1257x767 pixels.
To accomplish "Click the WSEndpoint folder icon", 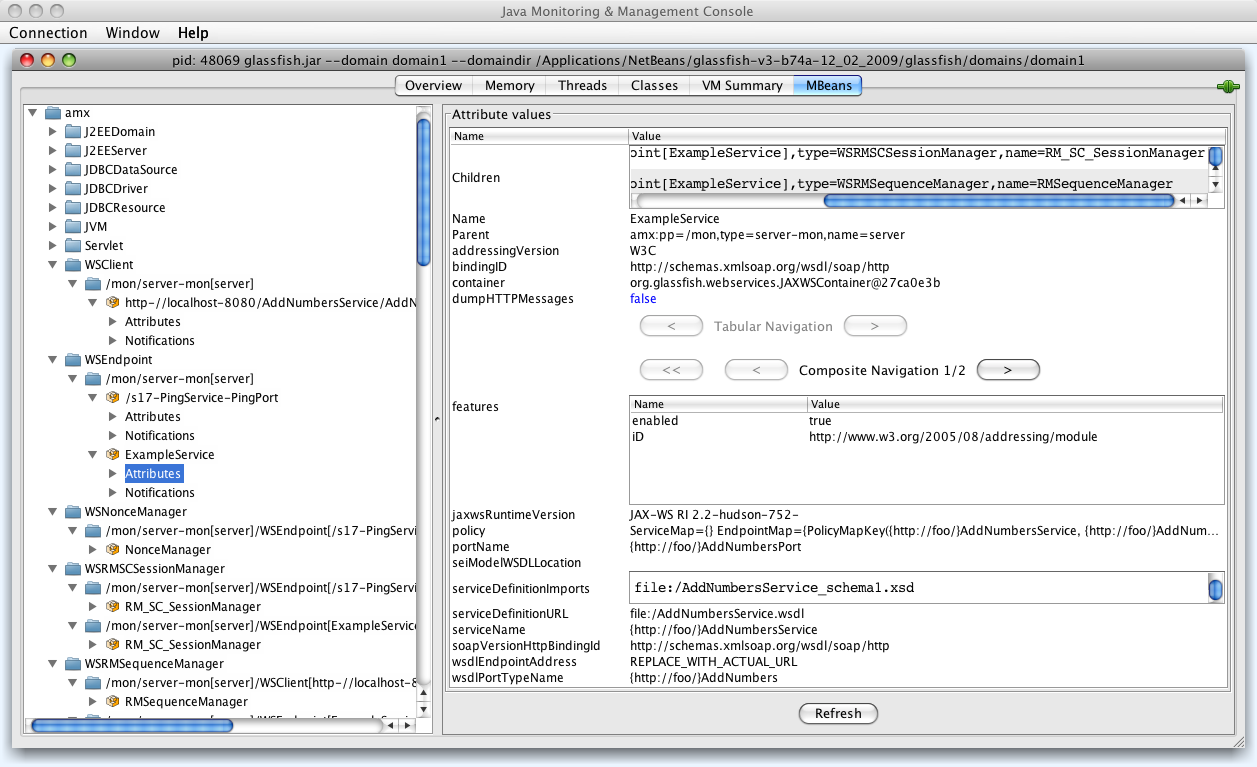I will point(72,360).
